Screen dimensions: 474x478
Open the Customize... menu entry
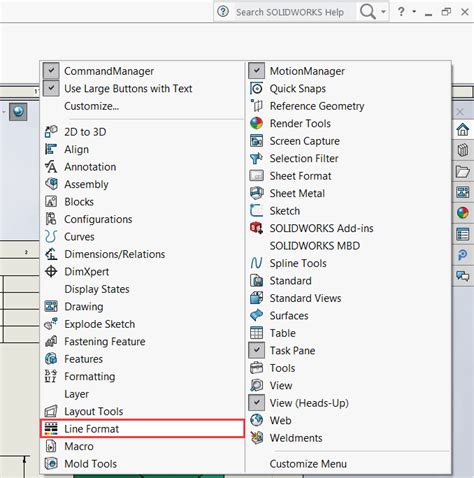coord(142,106)
